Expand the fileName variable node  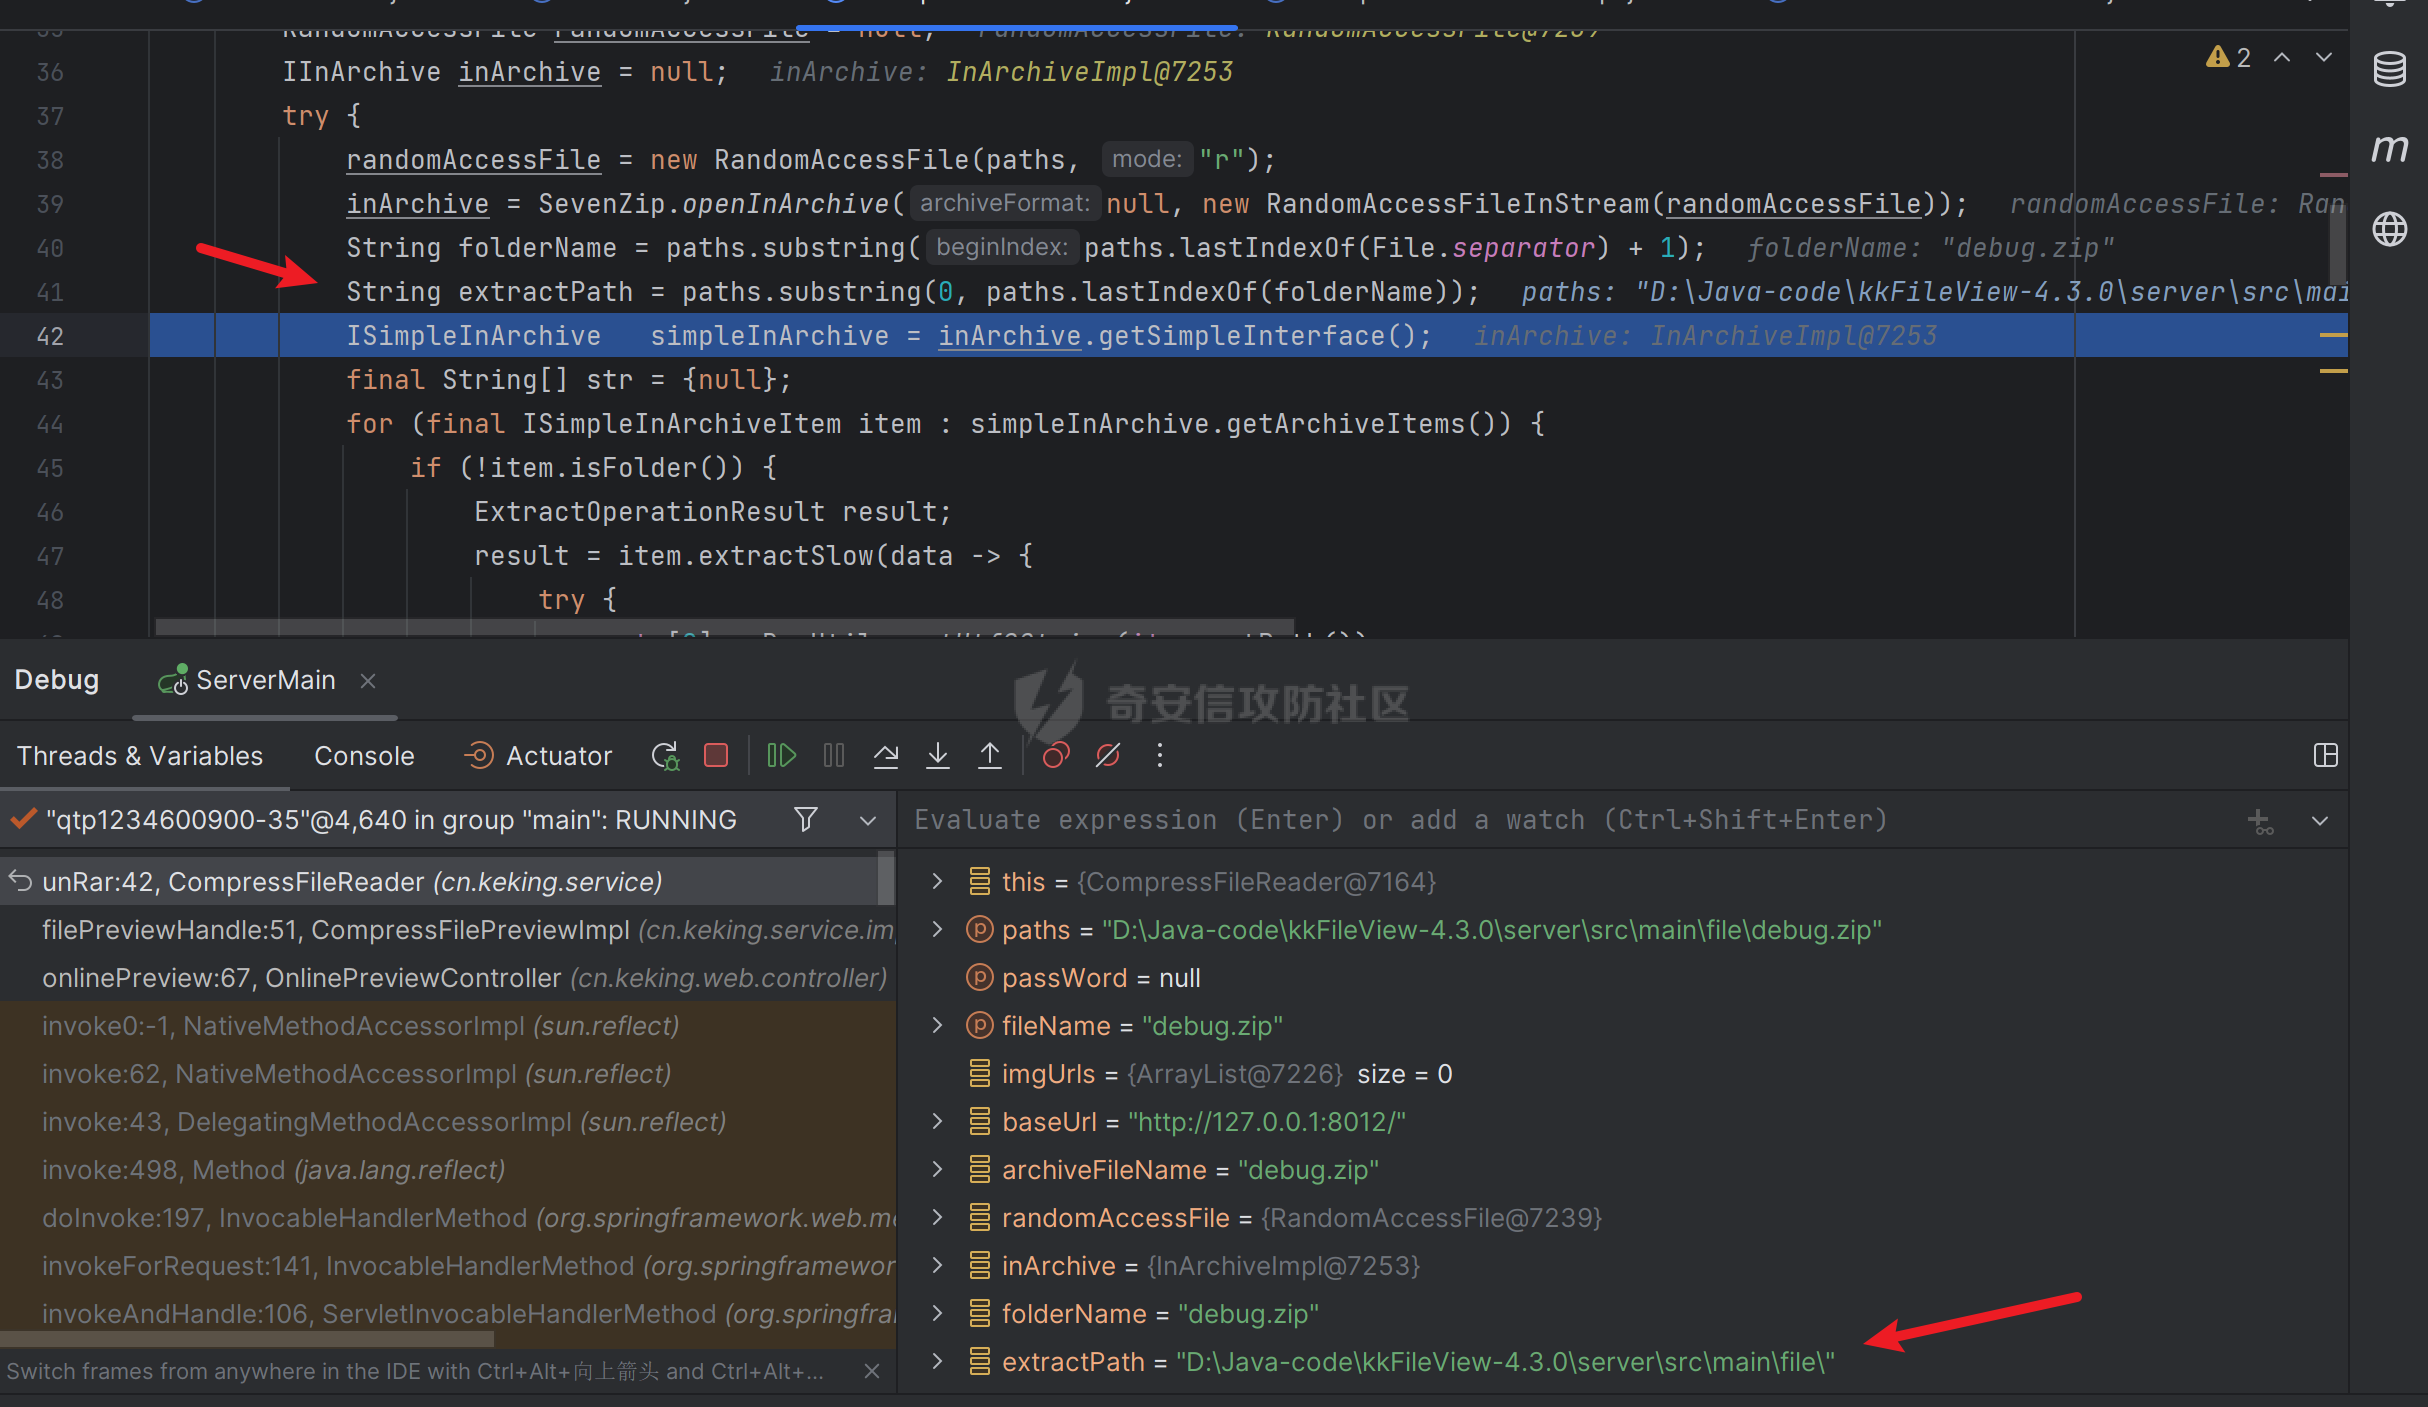tap(937, 1025)
